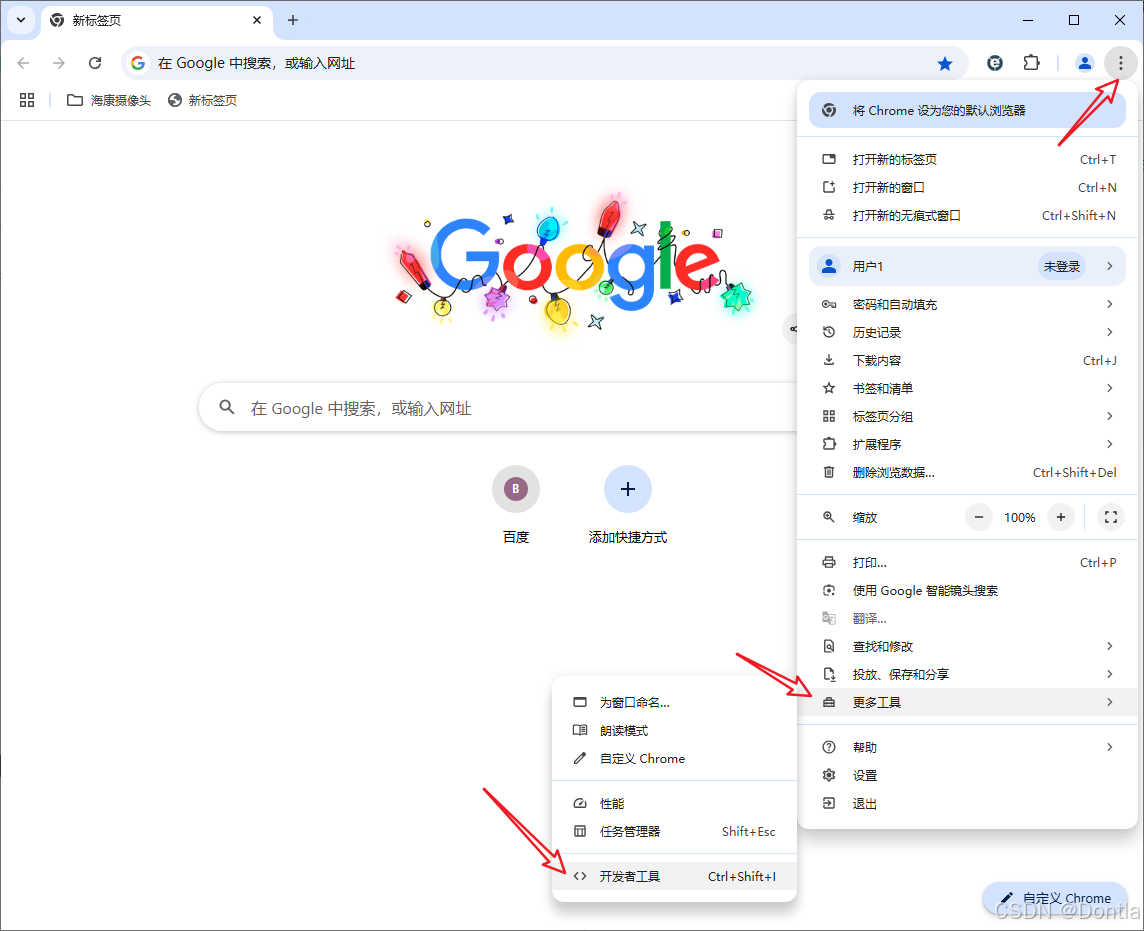The height and width of the screenshot is (931, 1144).
Task: Click the 100% zoom level value
Action: tap(1019, 517)
